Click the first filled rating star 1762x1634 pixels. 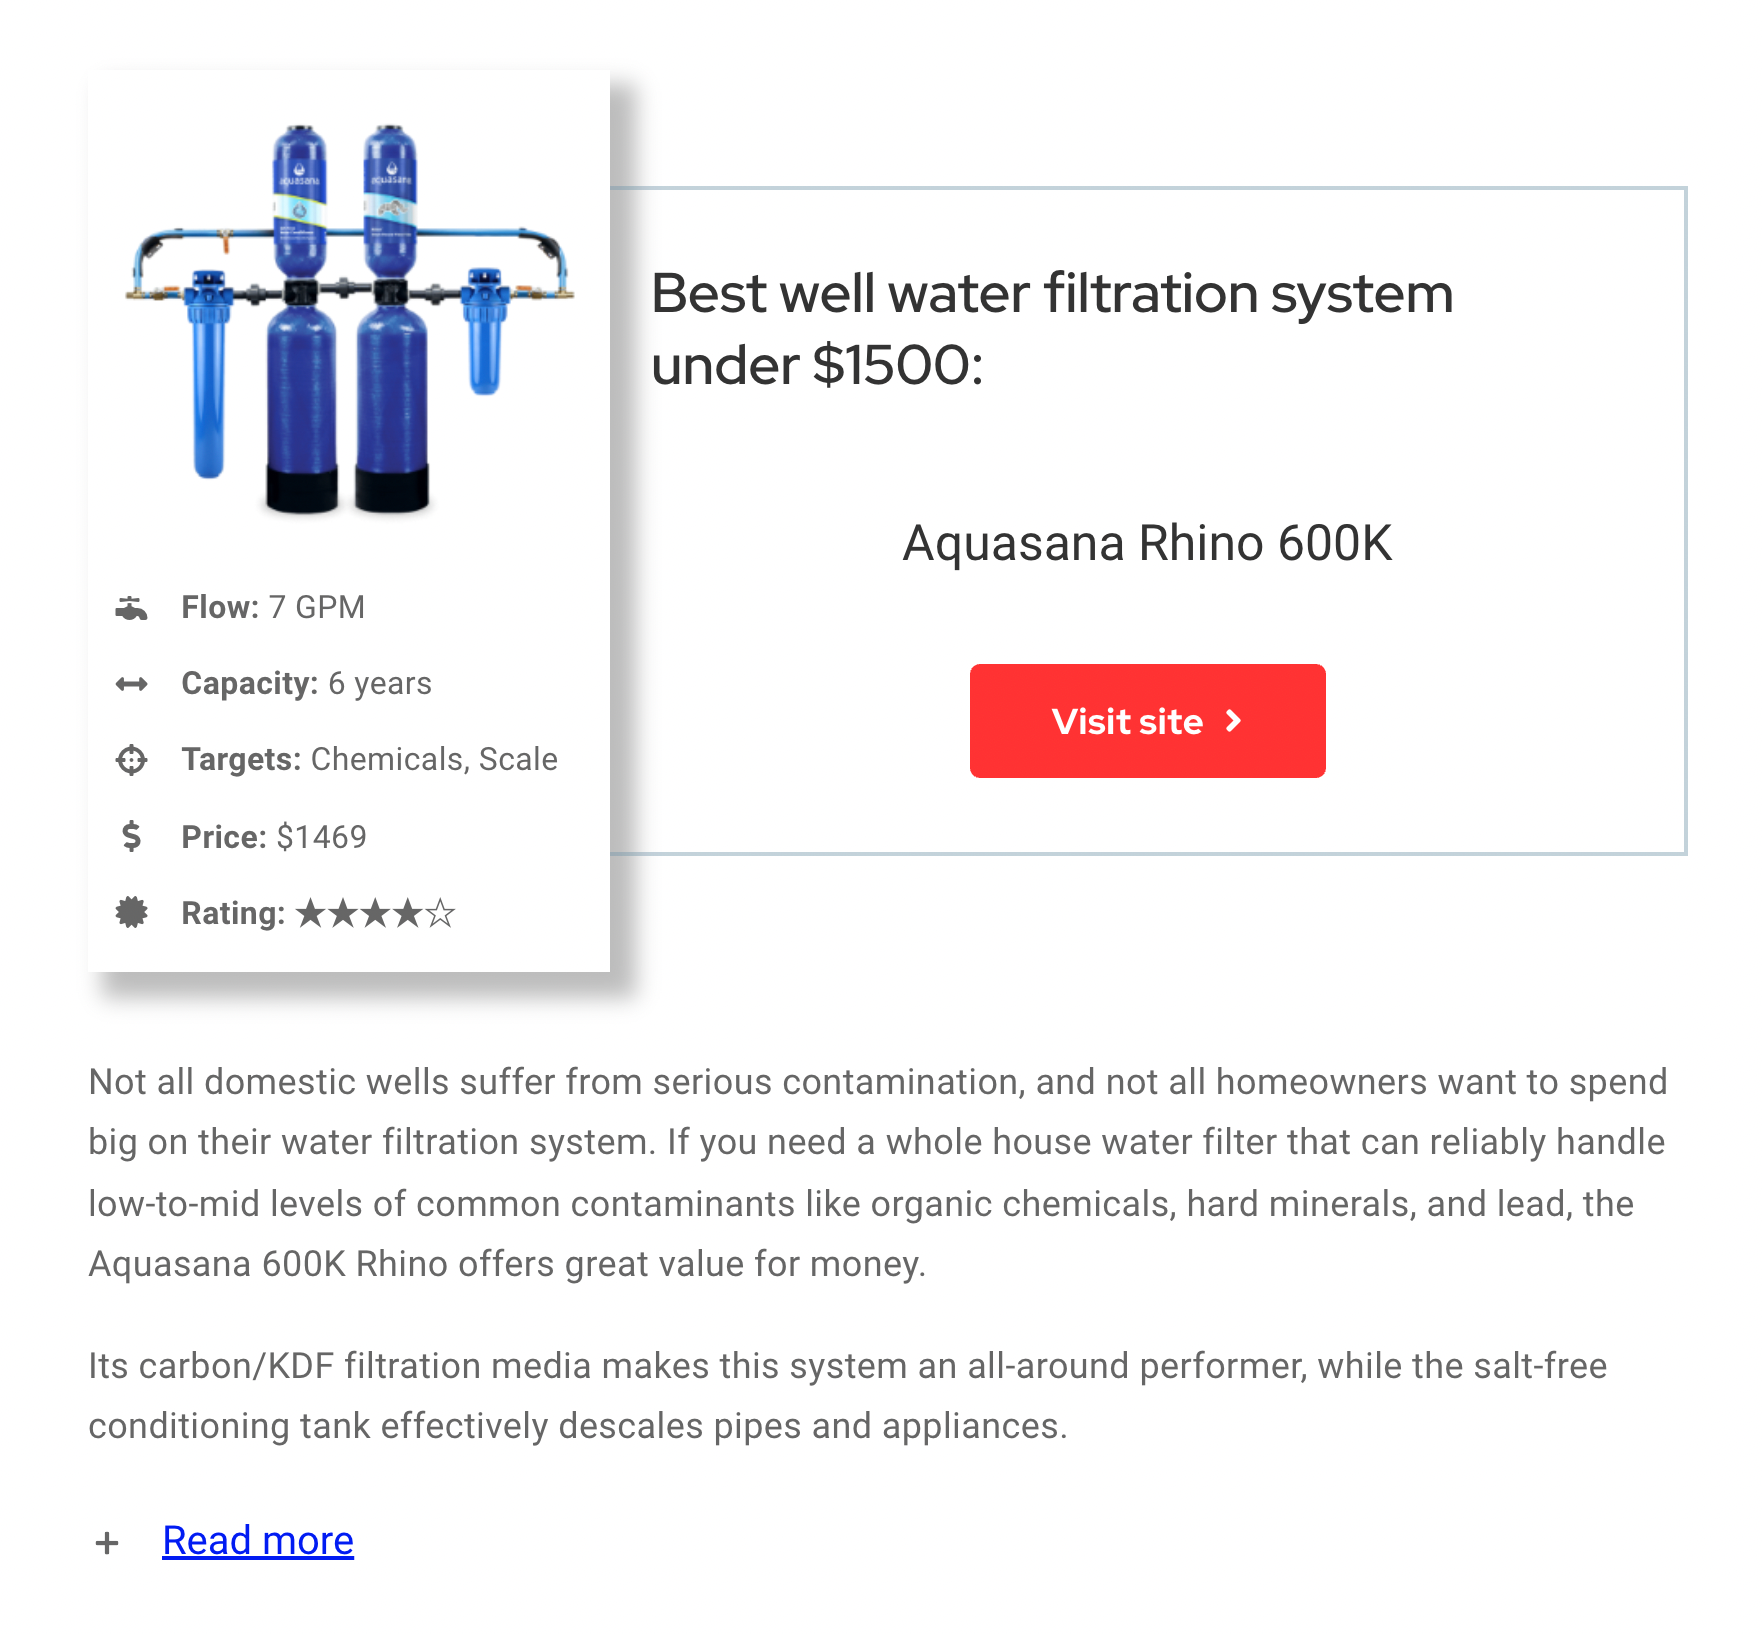pyautogui.click(x=311, y=913)
